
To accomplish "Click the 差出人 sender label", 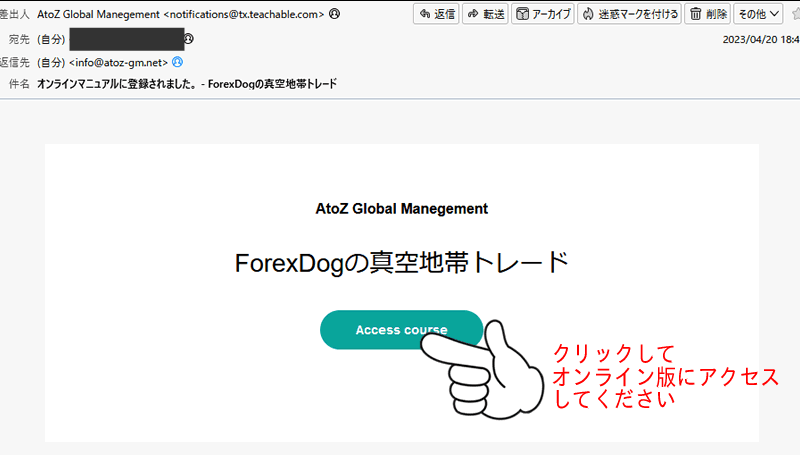I will pos(14,14).
